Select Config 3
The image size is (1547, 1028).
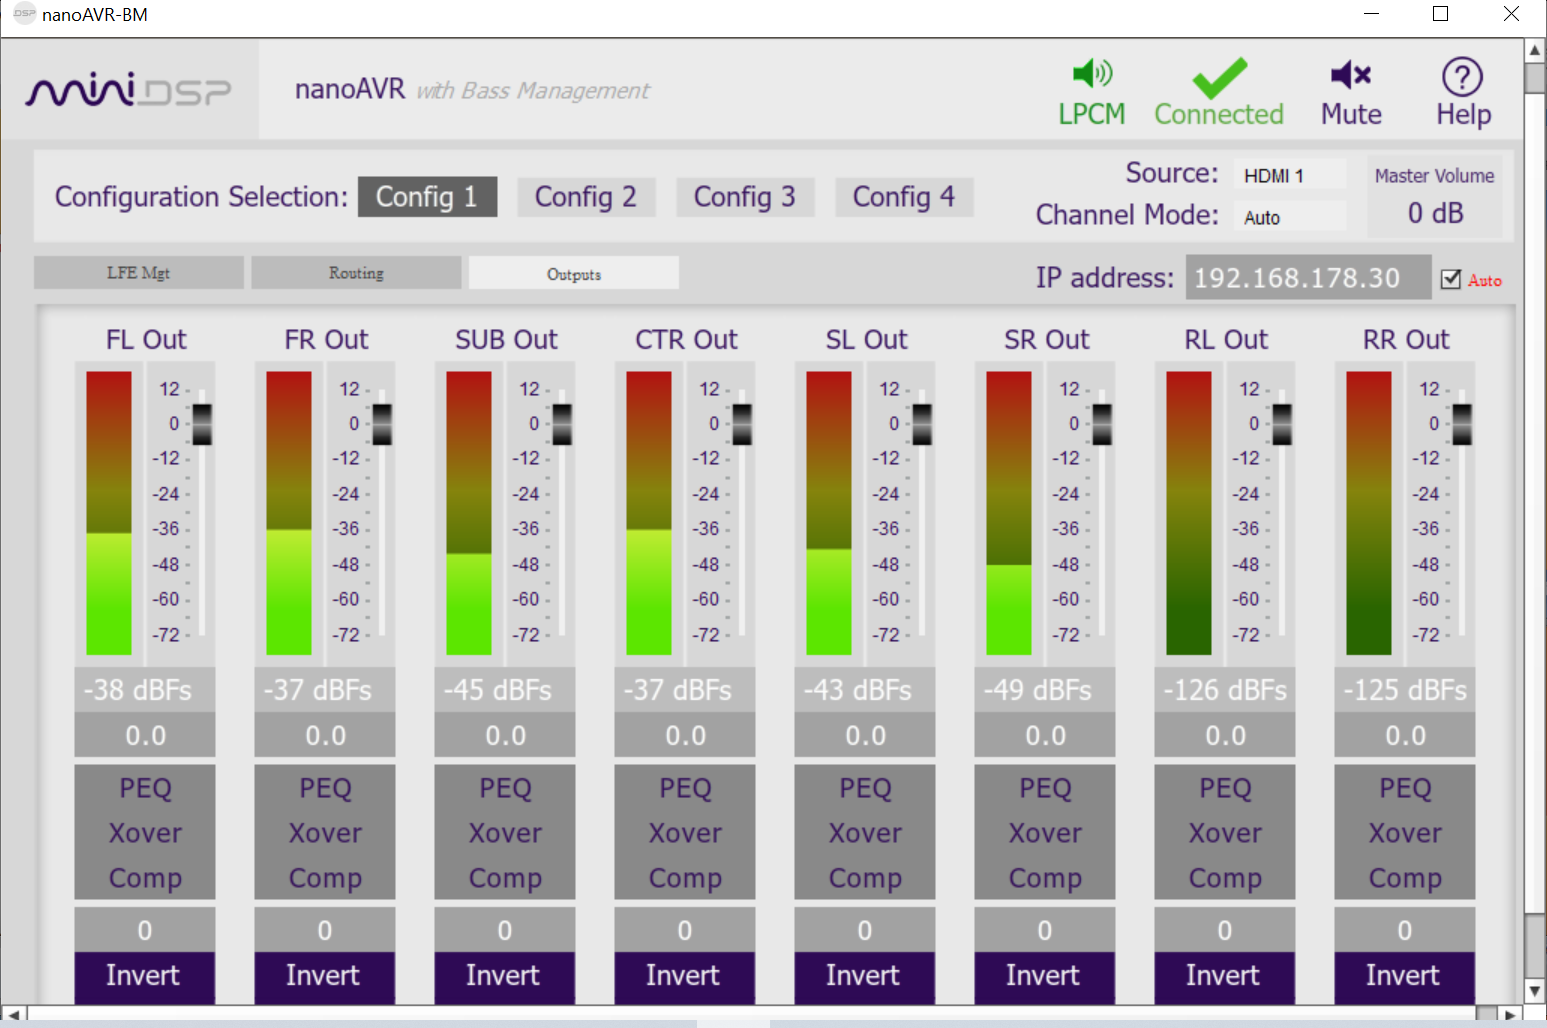pos(745,197)
